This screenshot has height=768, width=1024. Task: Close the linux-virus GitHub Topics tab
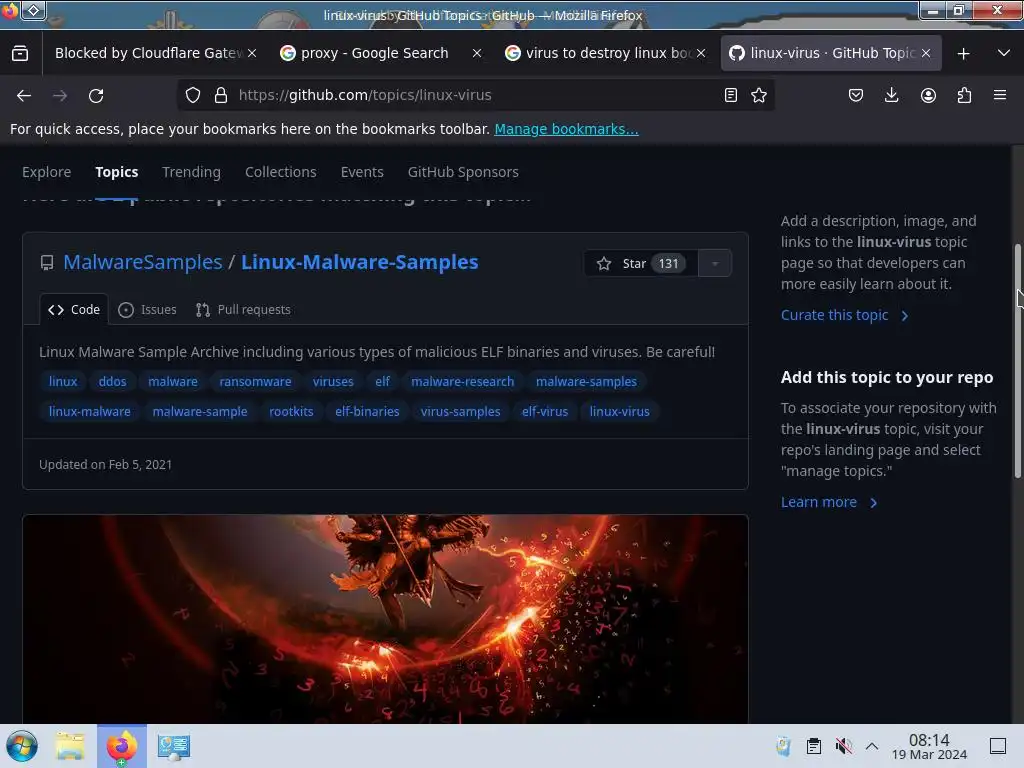925,53
